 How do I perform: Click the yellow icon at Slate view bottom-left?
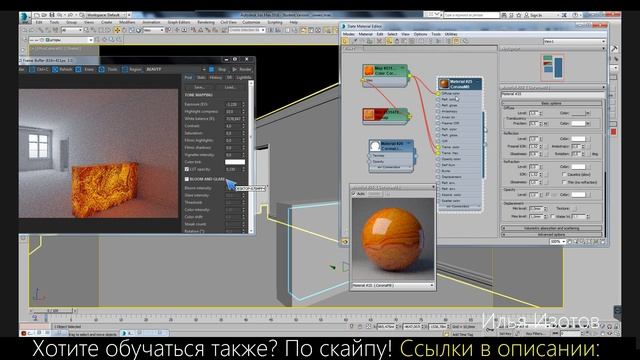tap(345, 242)
